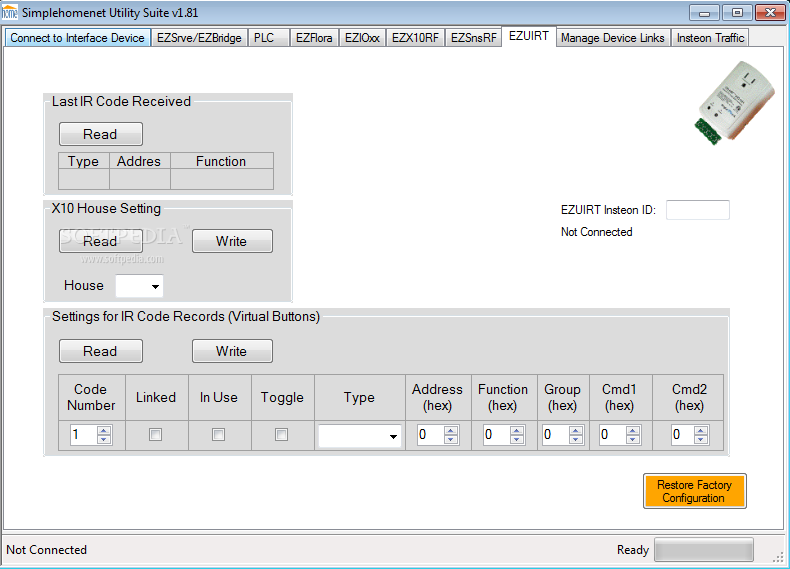Open the Manage Device Links tab
This screenshot has height=569, width=790.
(x=613, y=38)
